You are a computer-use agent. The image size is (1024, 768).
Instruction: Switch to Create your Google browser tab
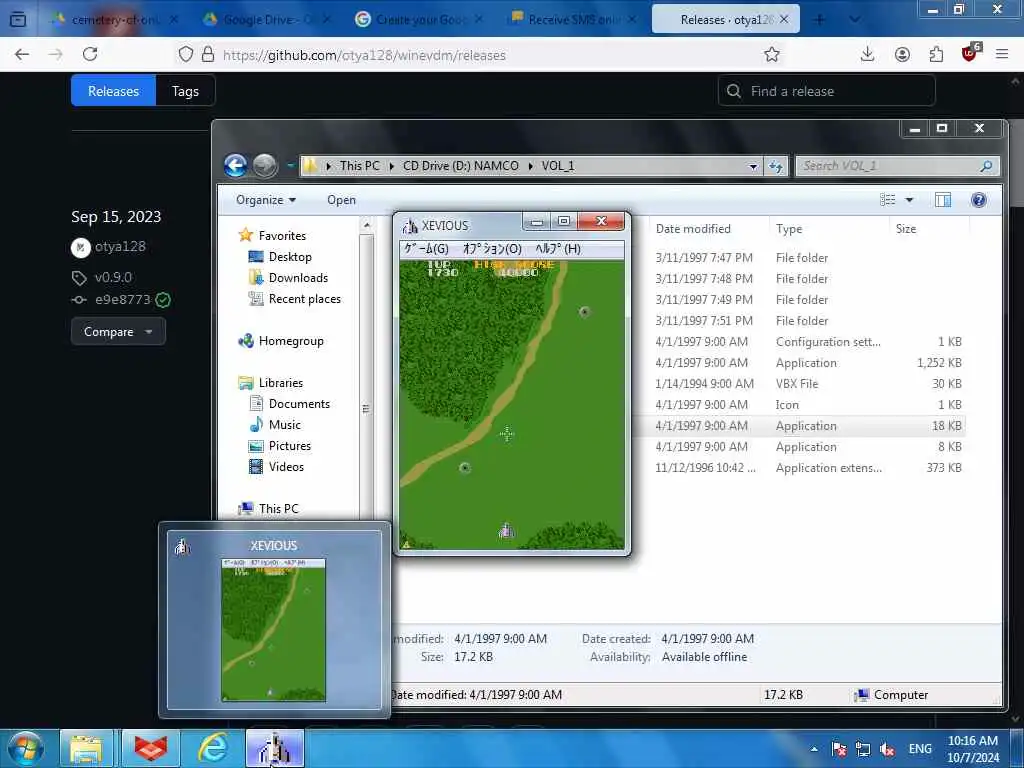click(420, 20)
